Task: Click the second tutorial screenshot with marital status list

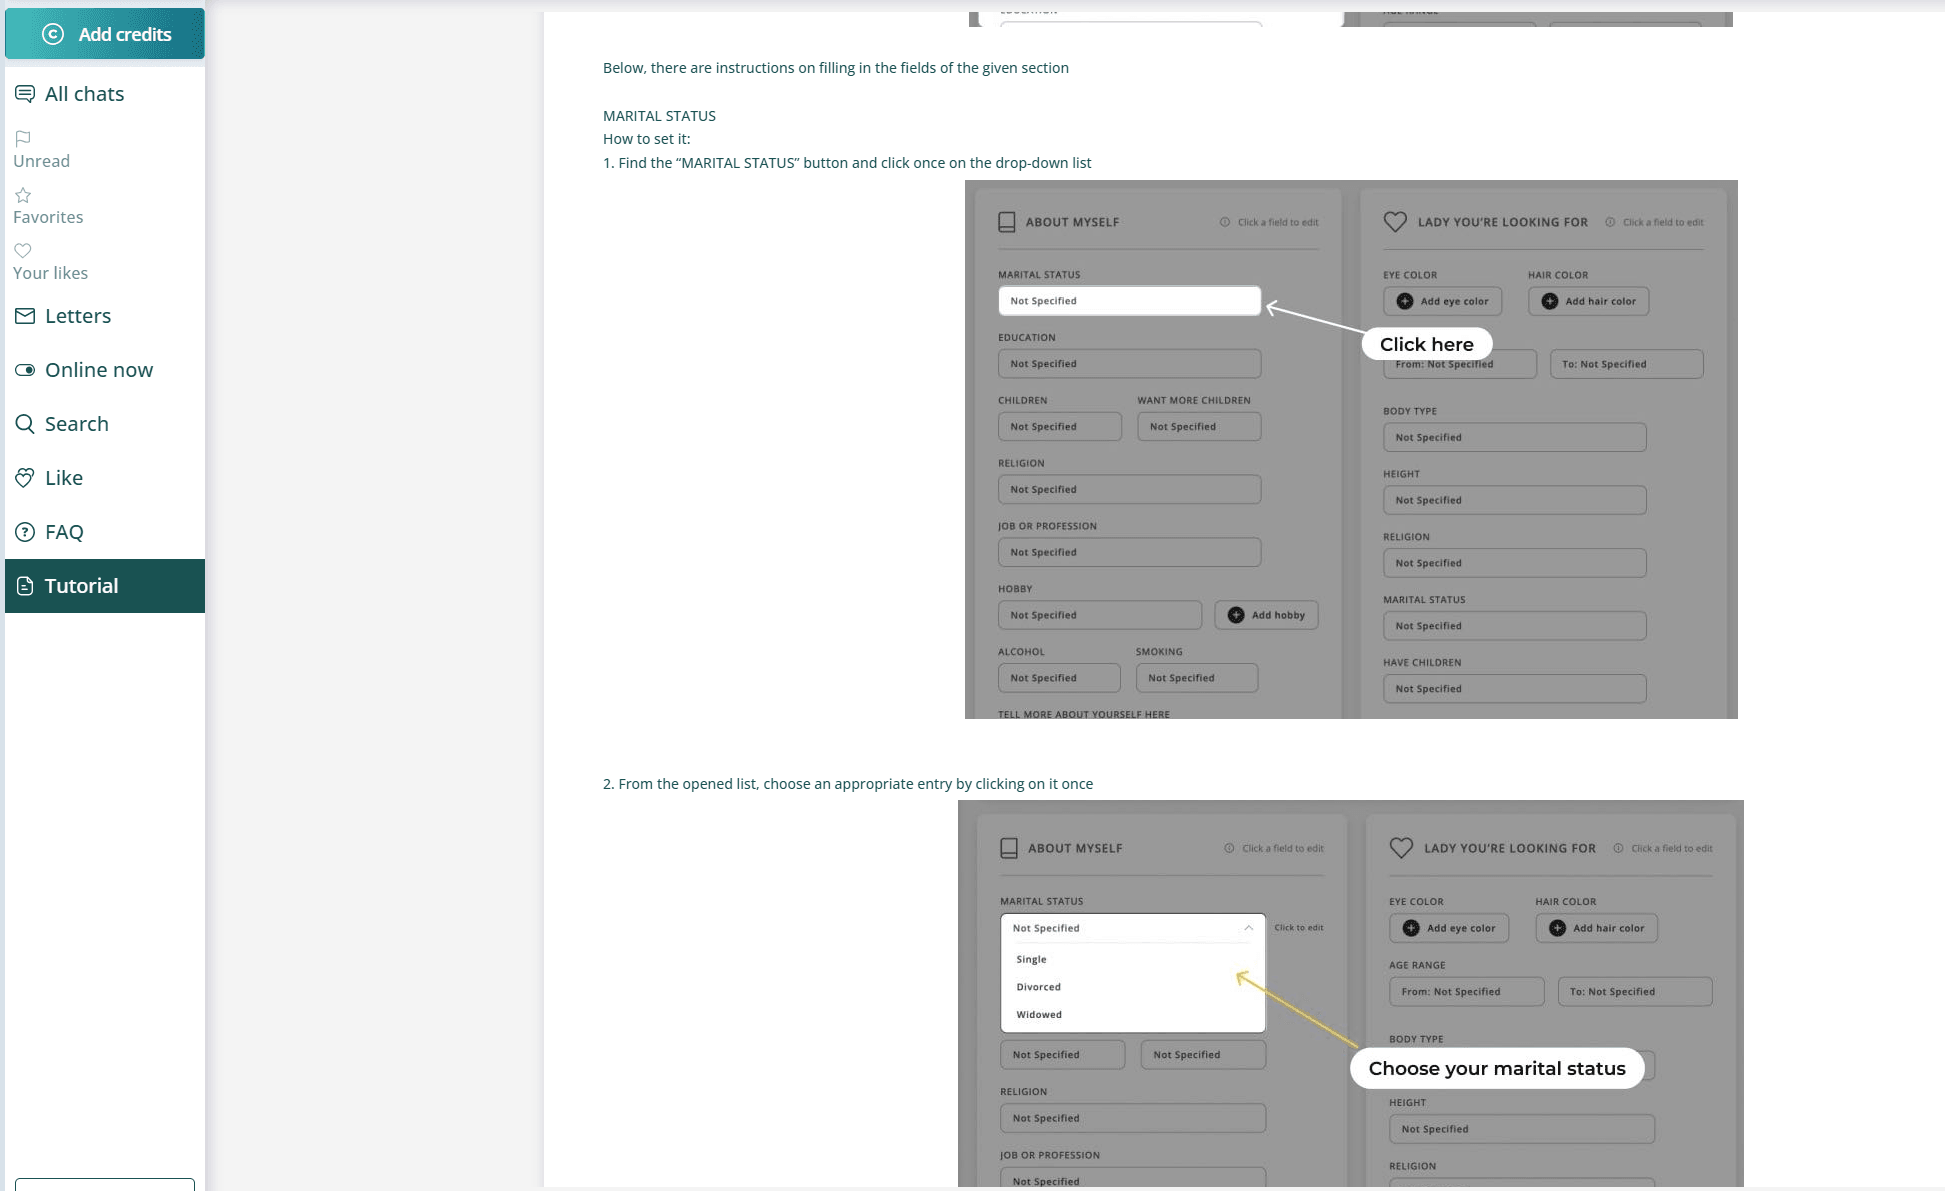Action: tap(1351, 993)
